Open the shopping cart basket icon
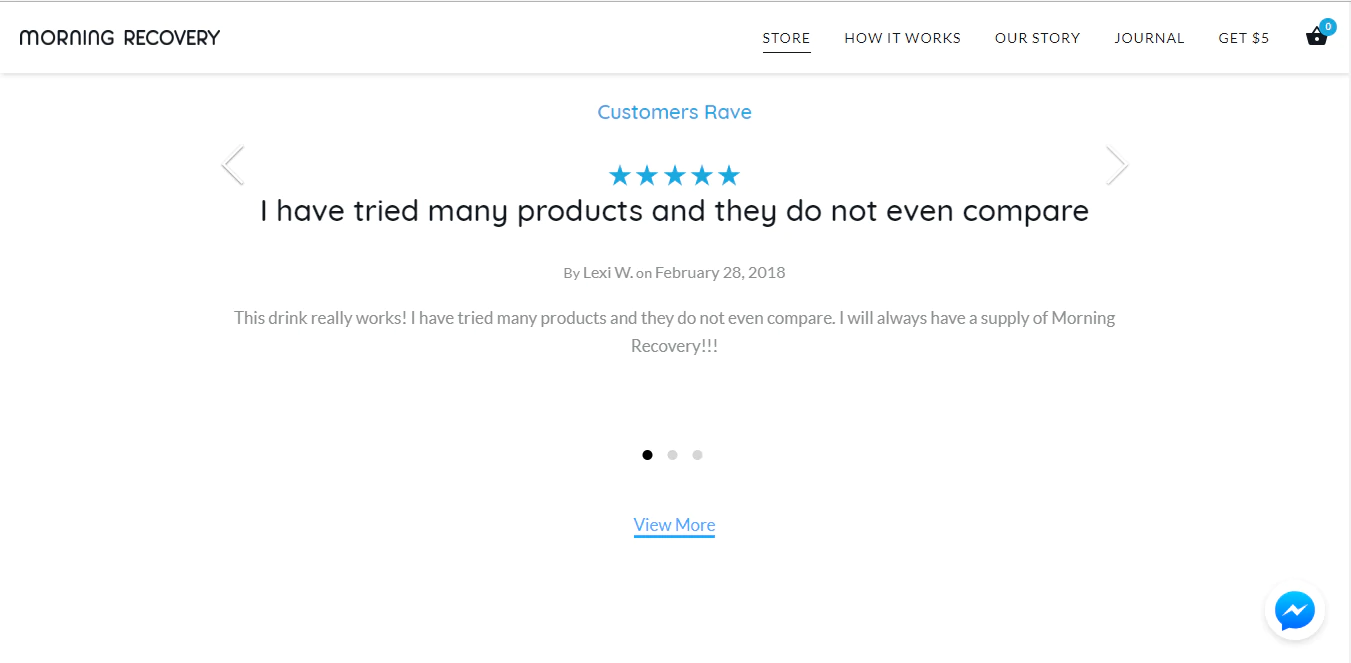The height and width of the screenshot is (663, 1351). pos(1316,38)
